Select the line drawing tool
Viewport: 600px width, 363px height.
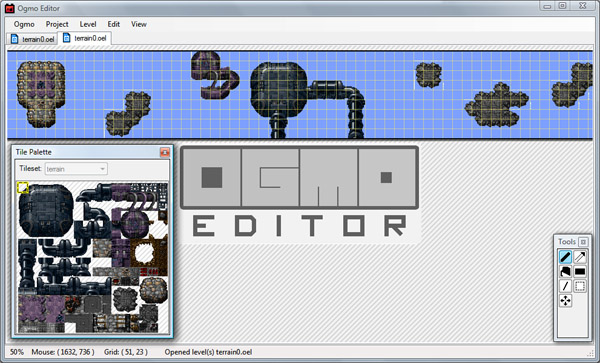565,286
